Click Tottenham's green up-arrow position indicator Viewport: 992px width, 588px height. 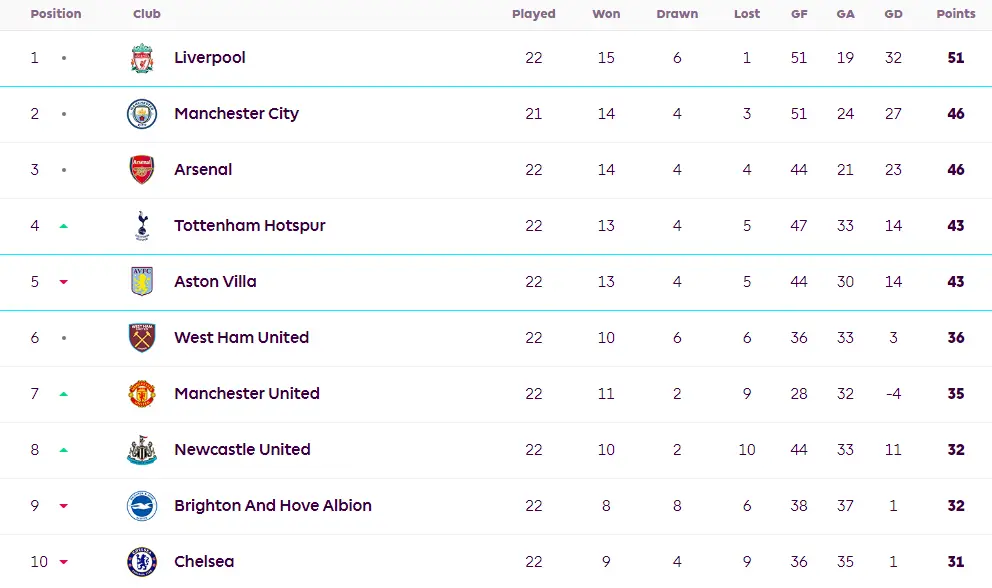click(x=63, y=226)
